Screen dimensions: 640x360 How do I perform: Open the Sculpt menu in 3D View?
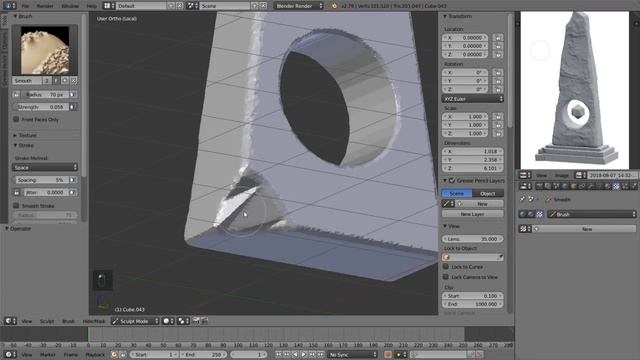(47, 321)
